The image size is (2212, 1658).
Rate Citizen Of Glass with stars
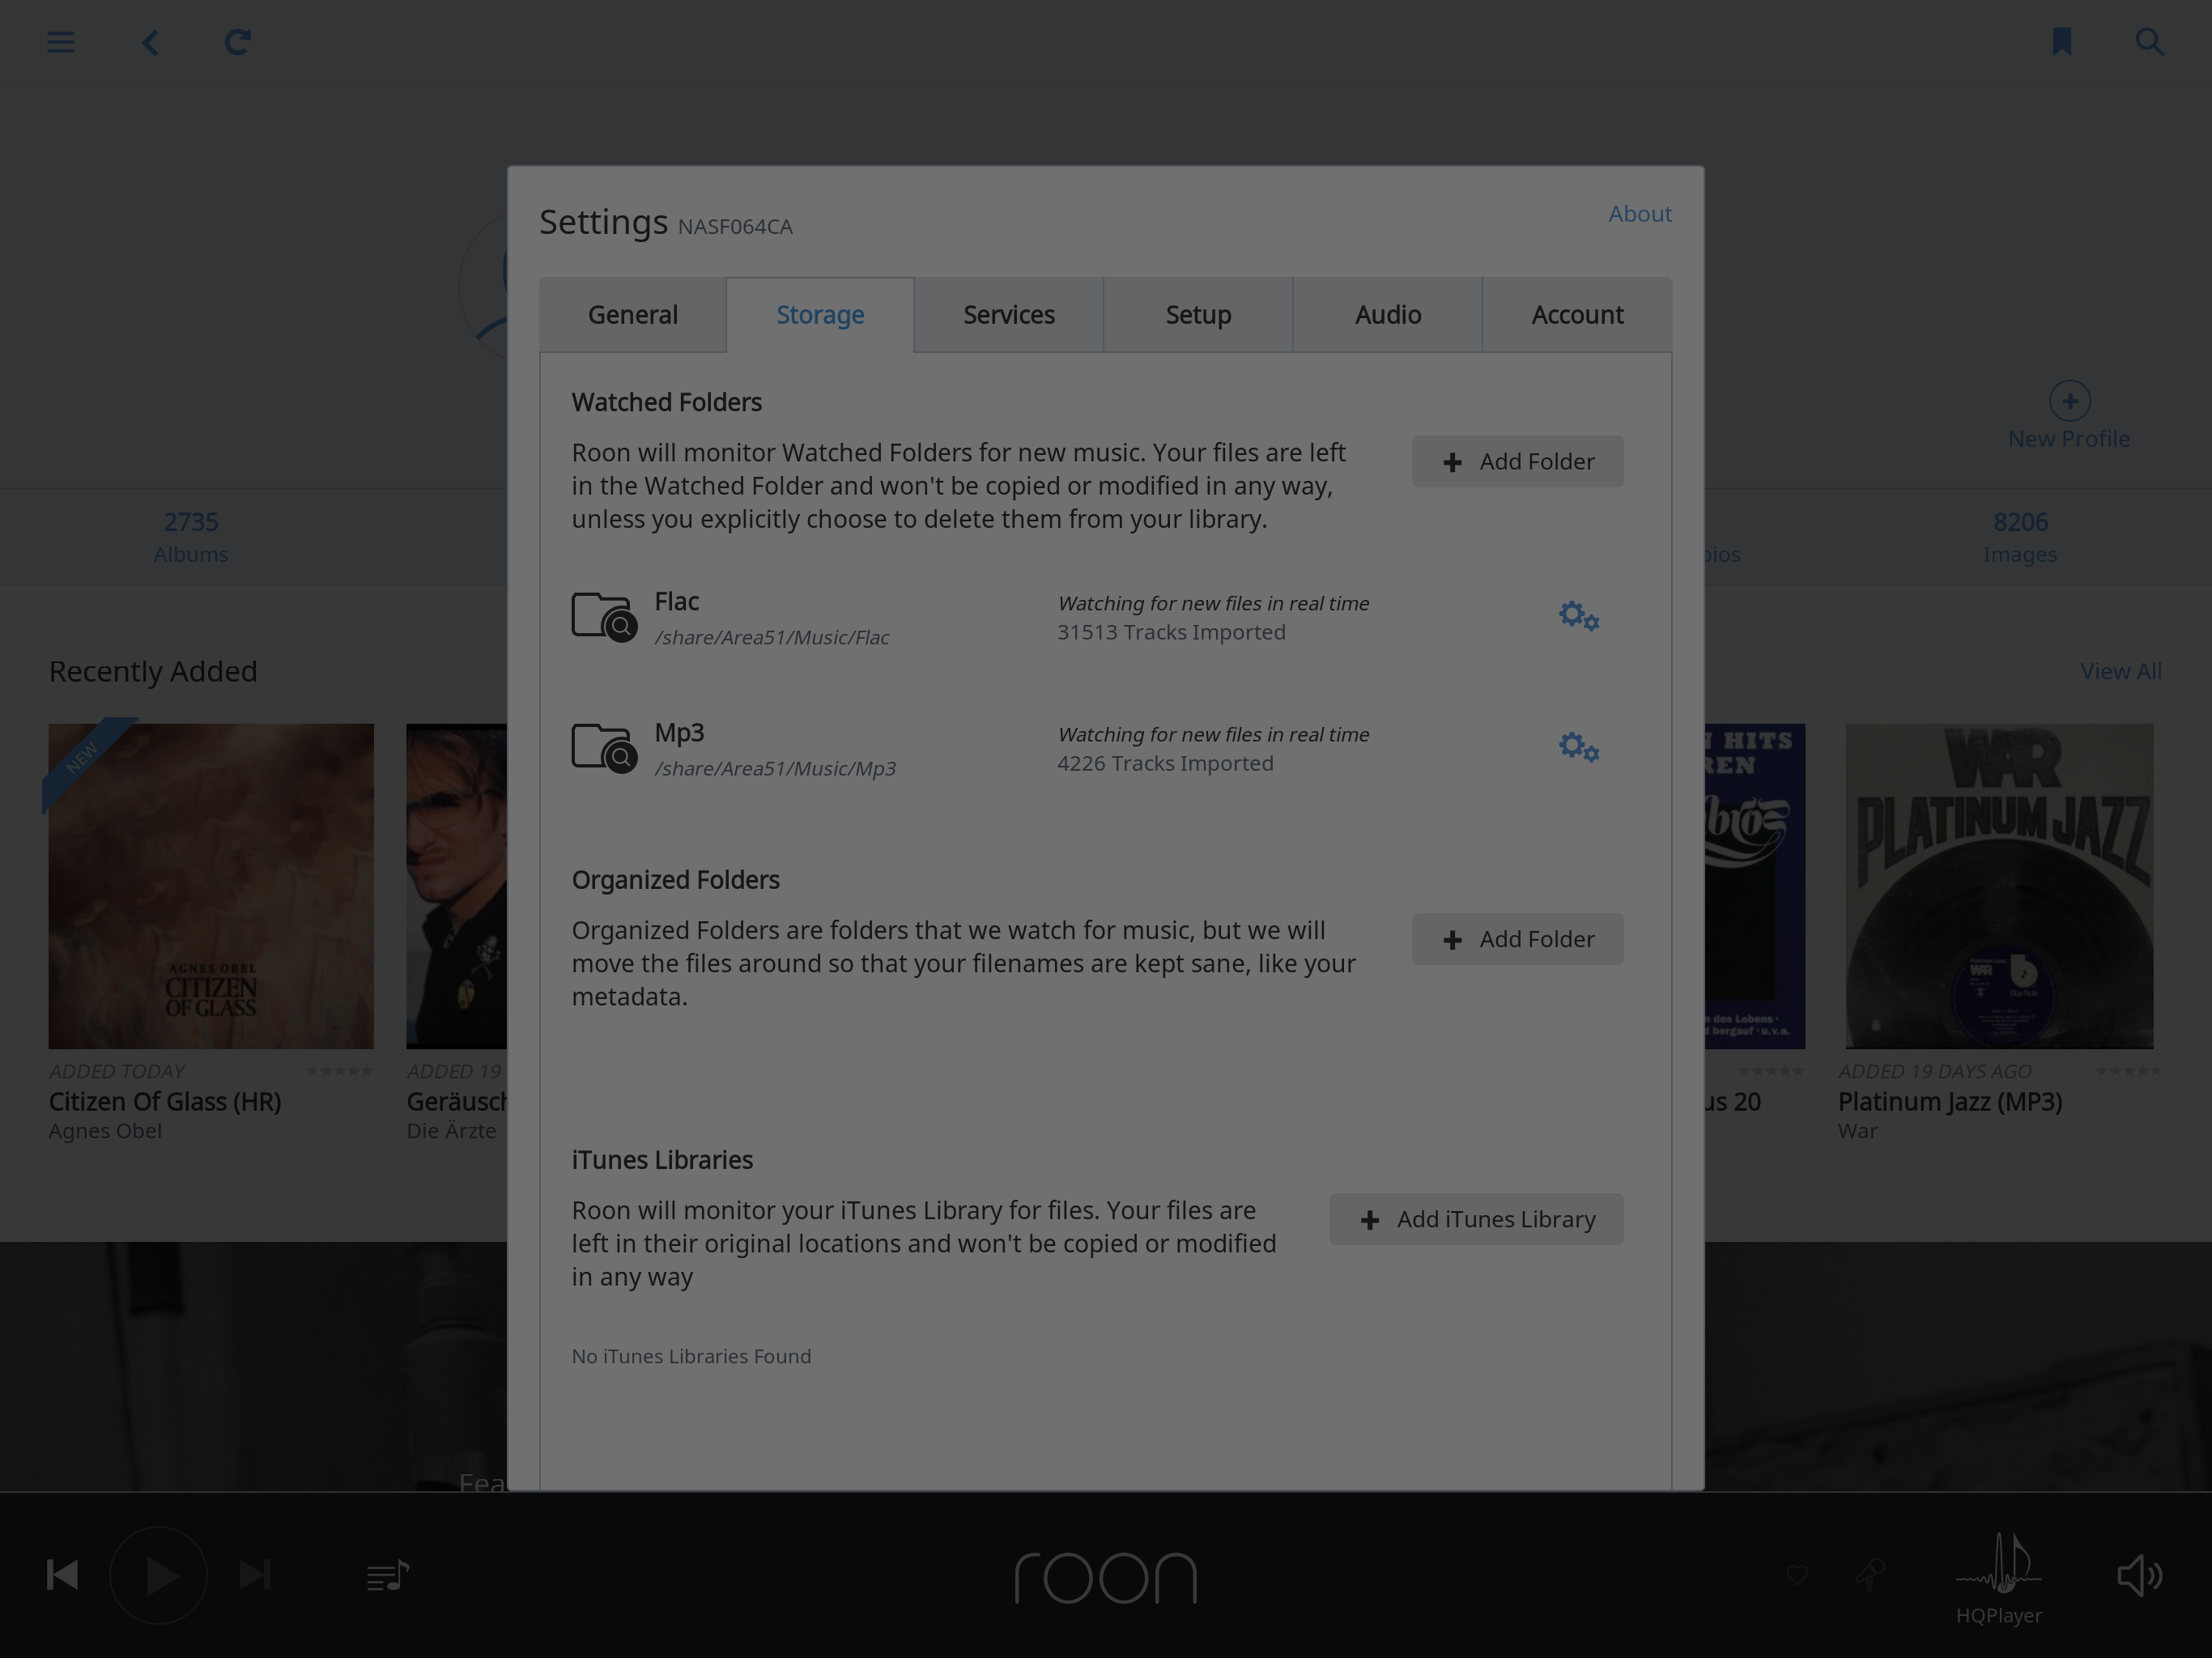pos(339,1071)
